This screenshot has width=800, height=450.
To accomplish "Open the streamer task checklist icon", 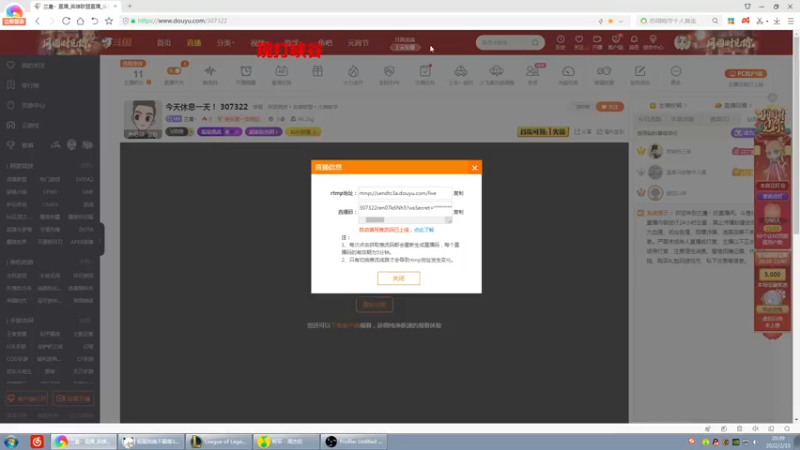I will coord(424,71).
